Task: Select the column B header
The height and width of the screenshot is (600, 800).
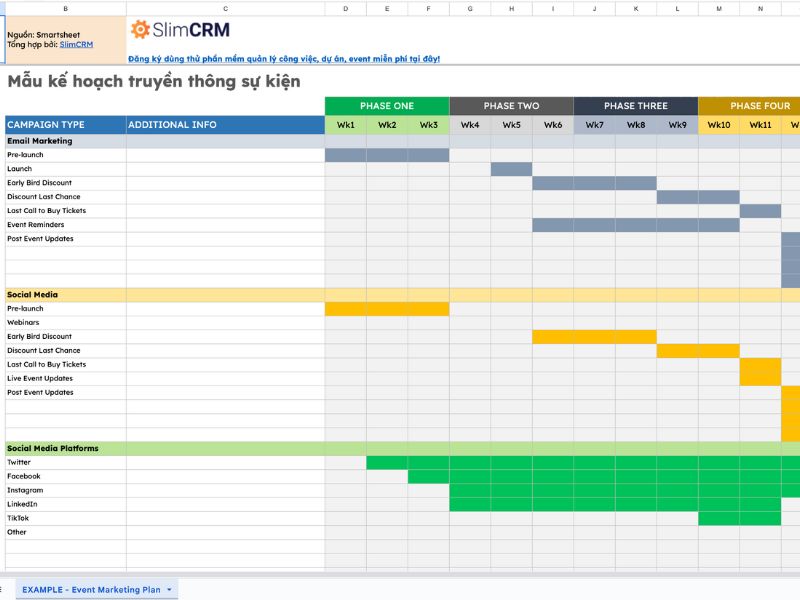Action: (x=66, y=8)
